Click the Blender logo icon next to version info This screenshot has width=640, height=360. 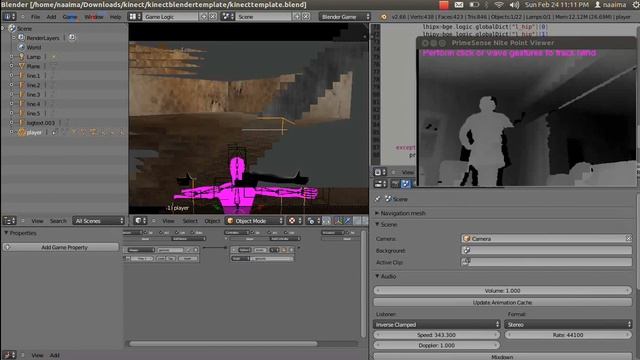384,17
